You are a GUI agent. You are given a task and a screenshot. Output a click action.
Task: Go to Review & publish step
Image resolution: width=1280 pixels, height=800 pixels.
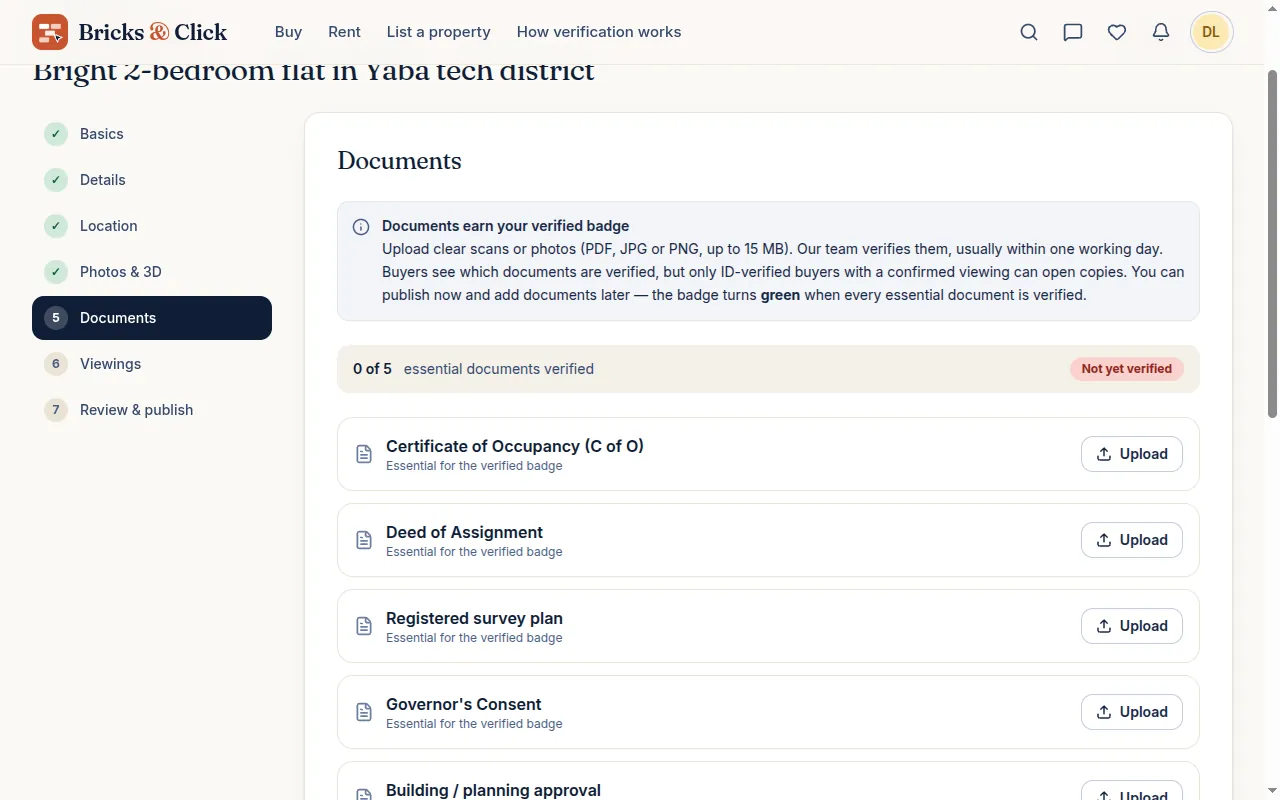[152, 410]
